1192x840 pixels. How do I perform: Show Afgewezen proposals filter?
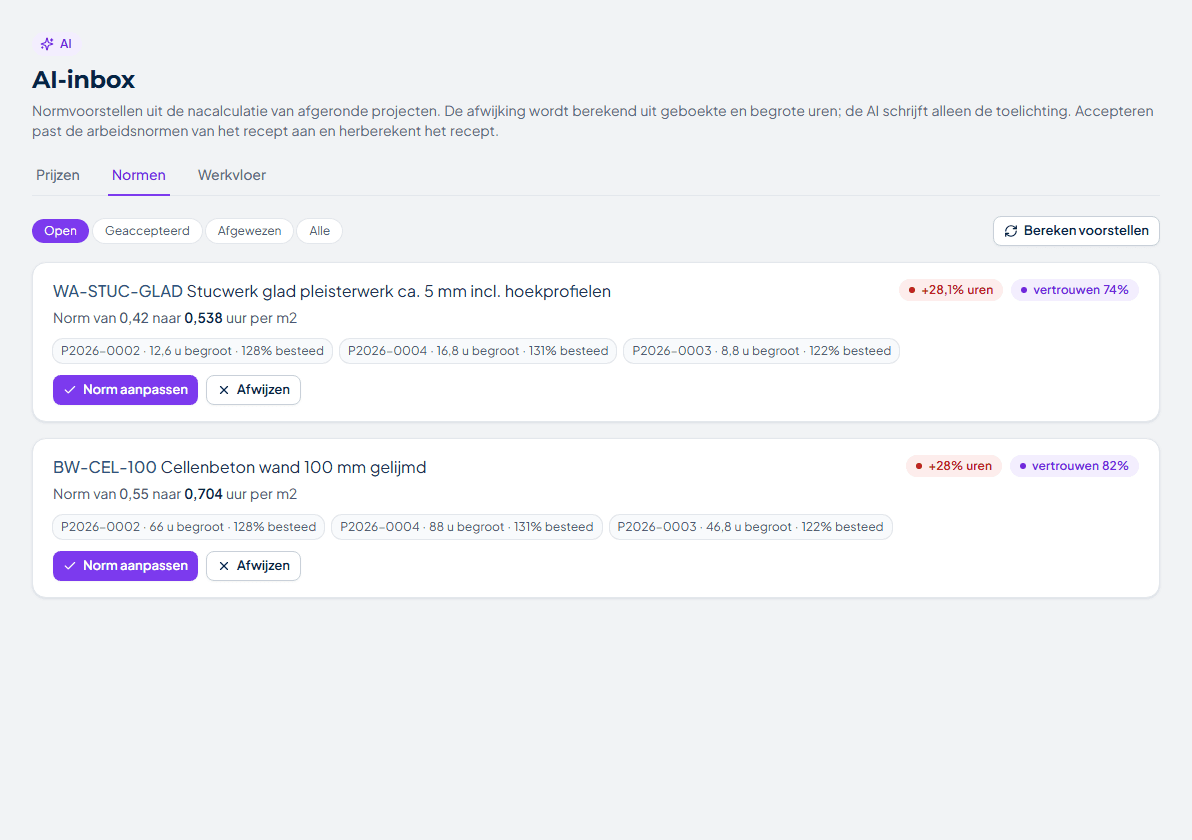click(249, 231)
